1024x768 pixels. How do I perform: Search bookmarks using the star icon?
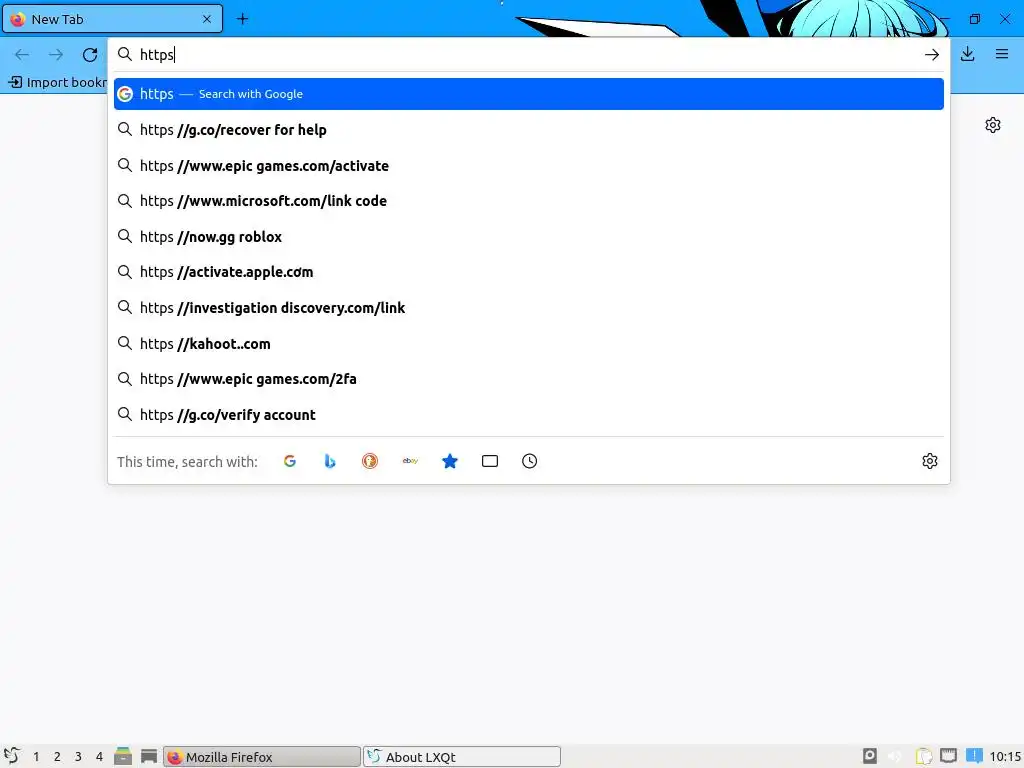click(450, 461)
